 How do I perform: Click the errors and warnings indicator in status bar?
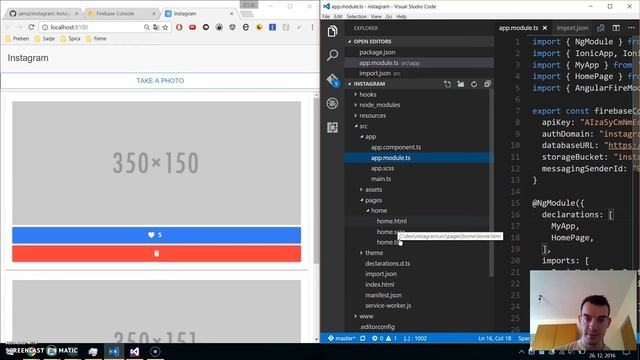[384, 338]
